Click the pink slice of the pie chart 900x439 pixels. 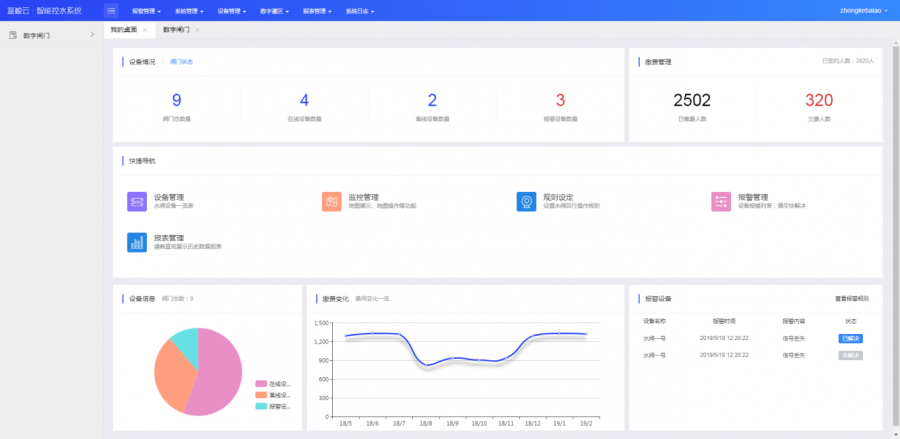pyautogui.click(x=221, y=376)
